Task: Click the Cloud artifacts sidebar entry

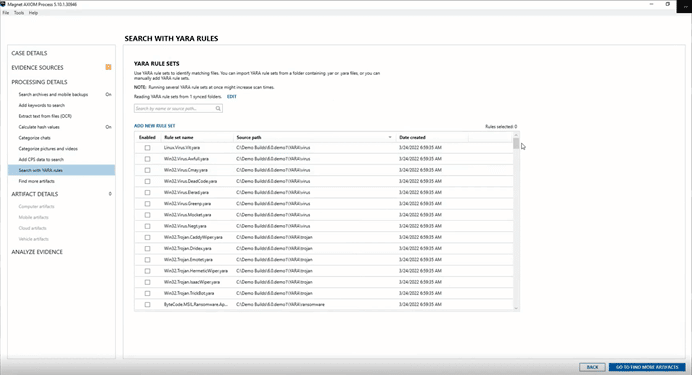Action: pos(32,228)
